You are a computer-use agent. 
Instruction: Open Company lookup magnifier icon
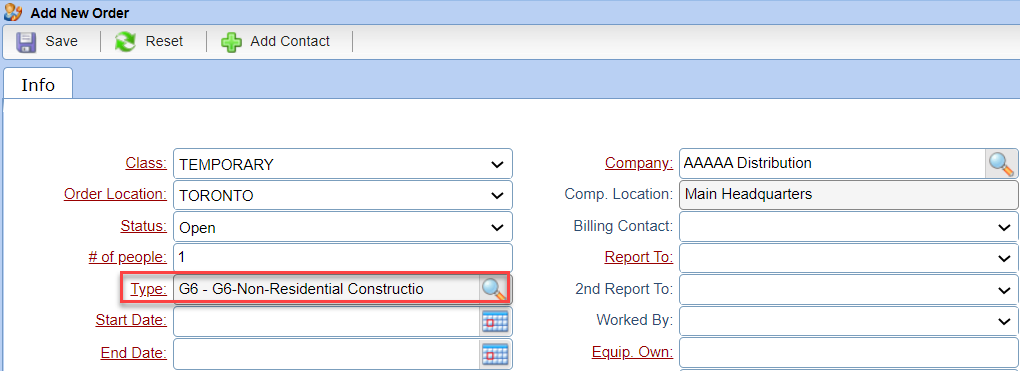click(x=1001, y=163)
